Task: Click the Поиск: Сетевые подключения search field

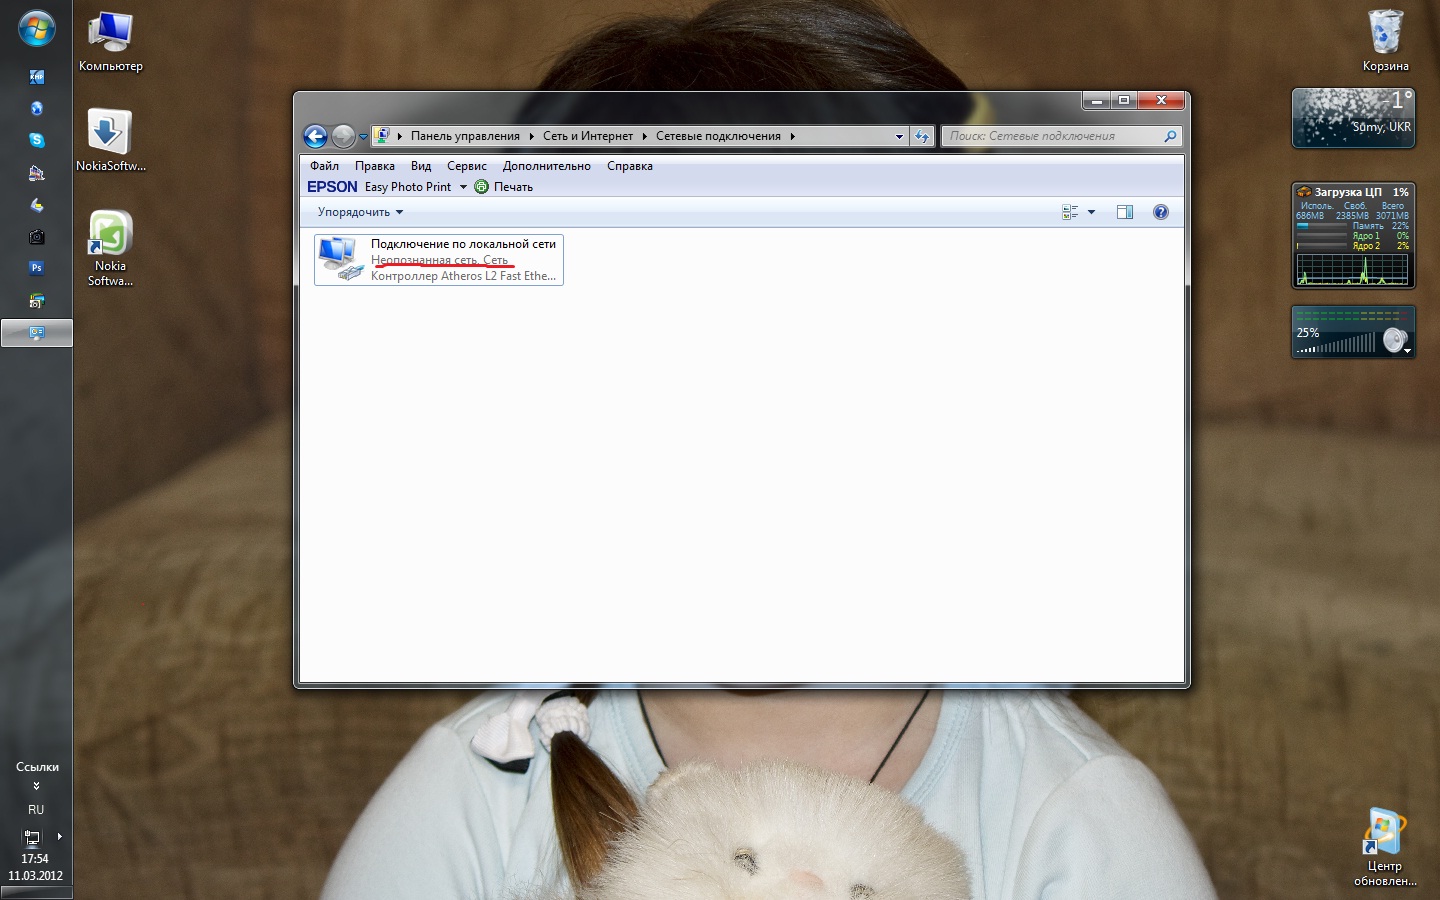Action: click(1050, 136)
